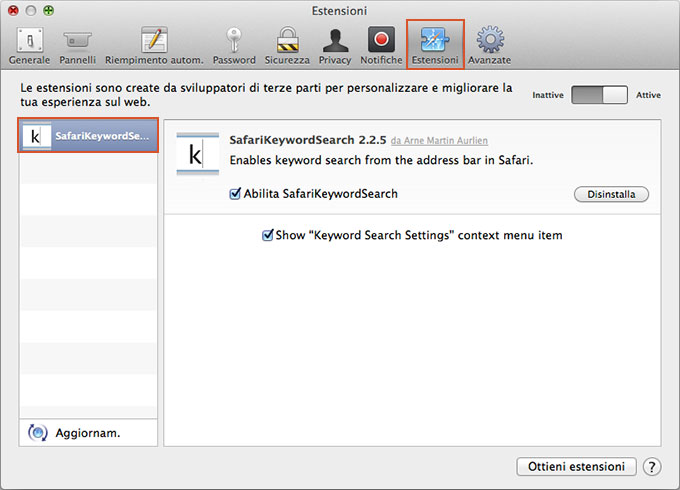Open the Sicurezza preferences pane
The image size is (680, 490).
click(x=287, y=46)
